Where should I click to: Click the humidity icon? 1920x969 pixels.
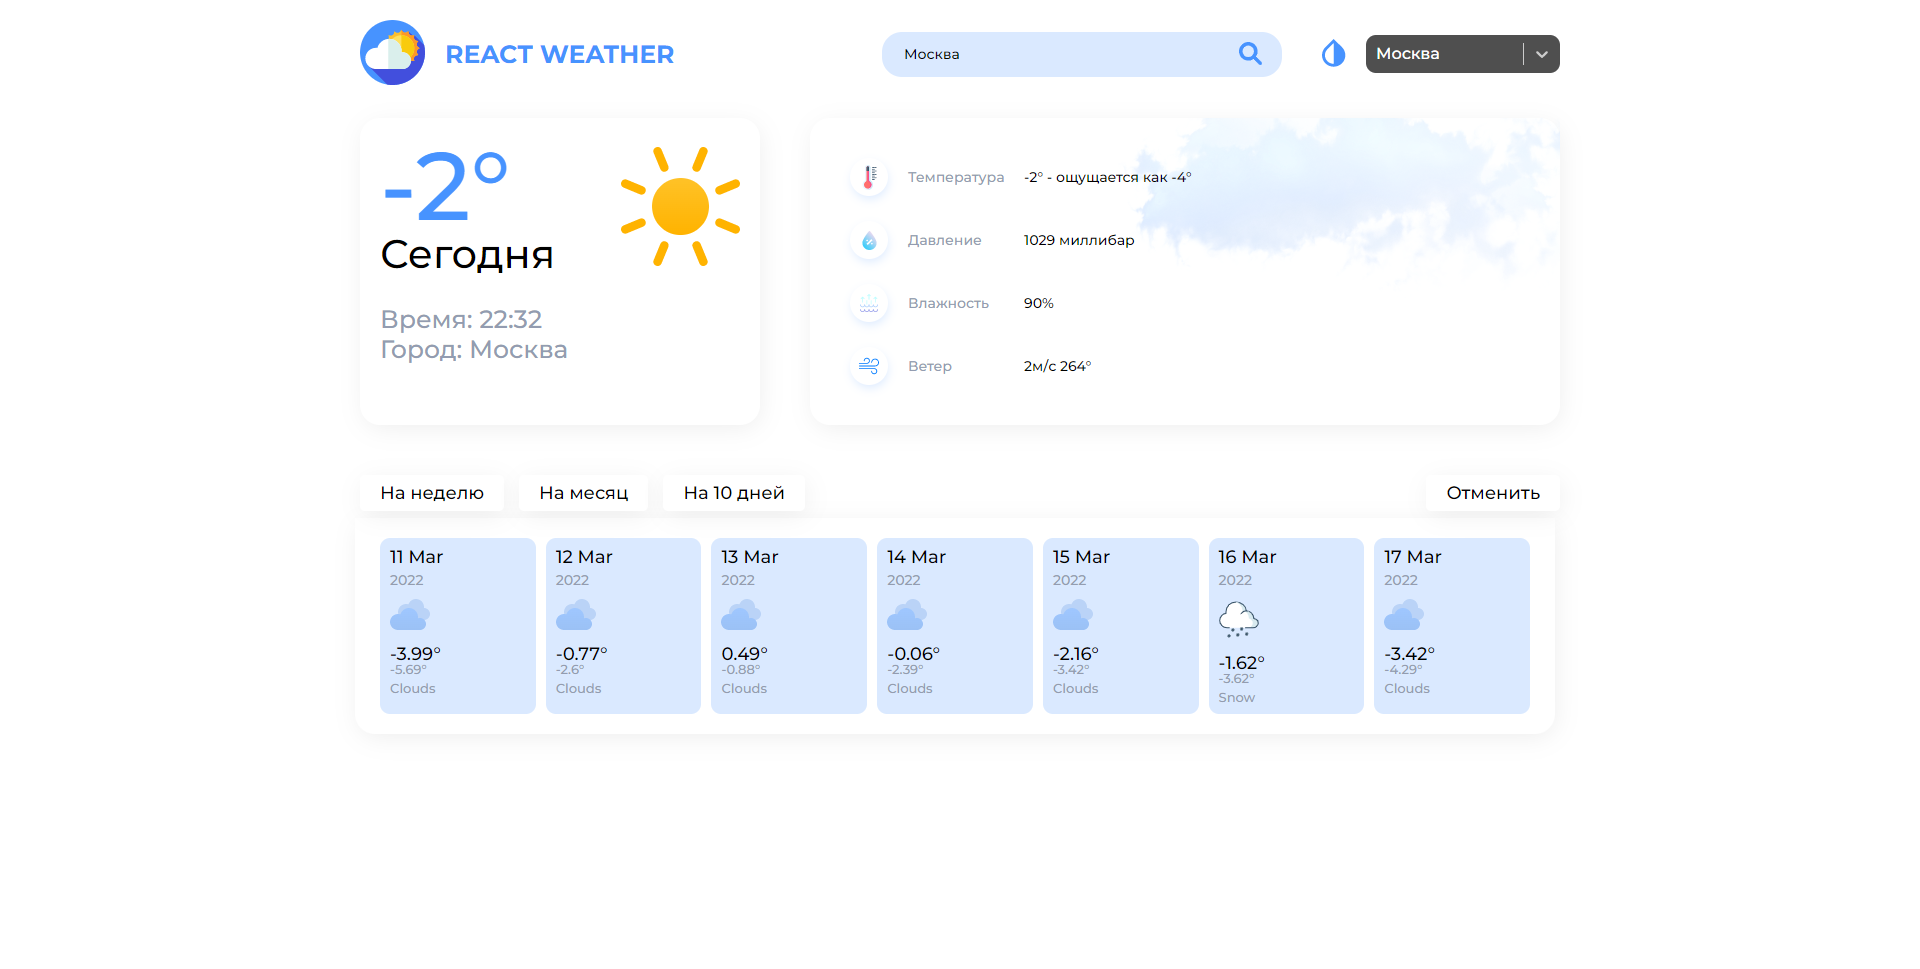coord(869,303)
